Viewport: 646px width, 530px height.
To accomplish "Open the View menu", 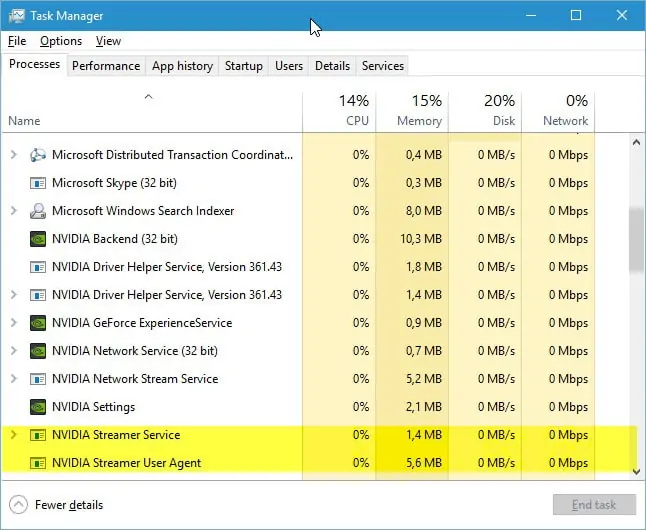I will point(108,41).
